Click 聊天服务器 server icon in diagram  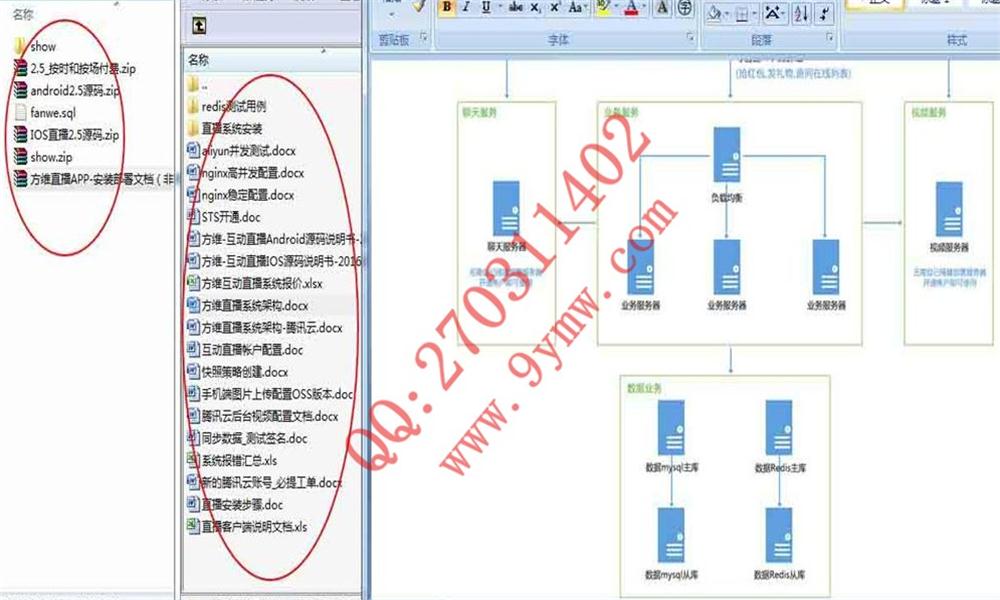506,209
